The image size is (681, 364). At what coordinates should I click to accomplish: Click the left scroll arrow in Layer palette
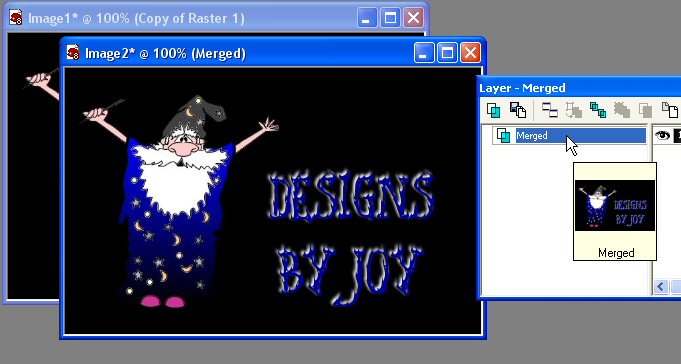point(661,287)
